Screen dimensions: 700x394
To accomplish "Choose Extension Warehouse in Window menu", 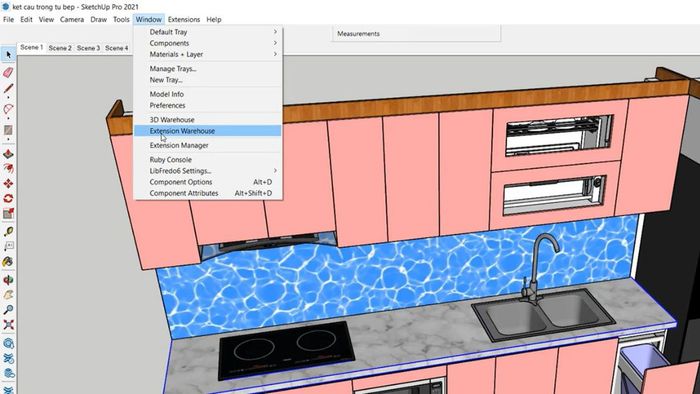I will pyautogui.click(x=208, y=131).
